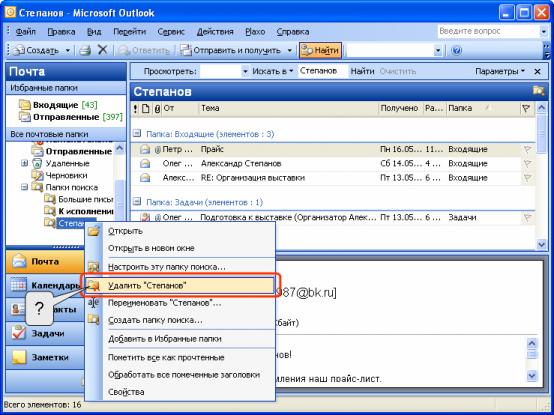
Task: Open the Правка menu
Action: 61,32
